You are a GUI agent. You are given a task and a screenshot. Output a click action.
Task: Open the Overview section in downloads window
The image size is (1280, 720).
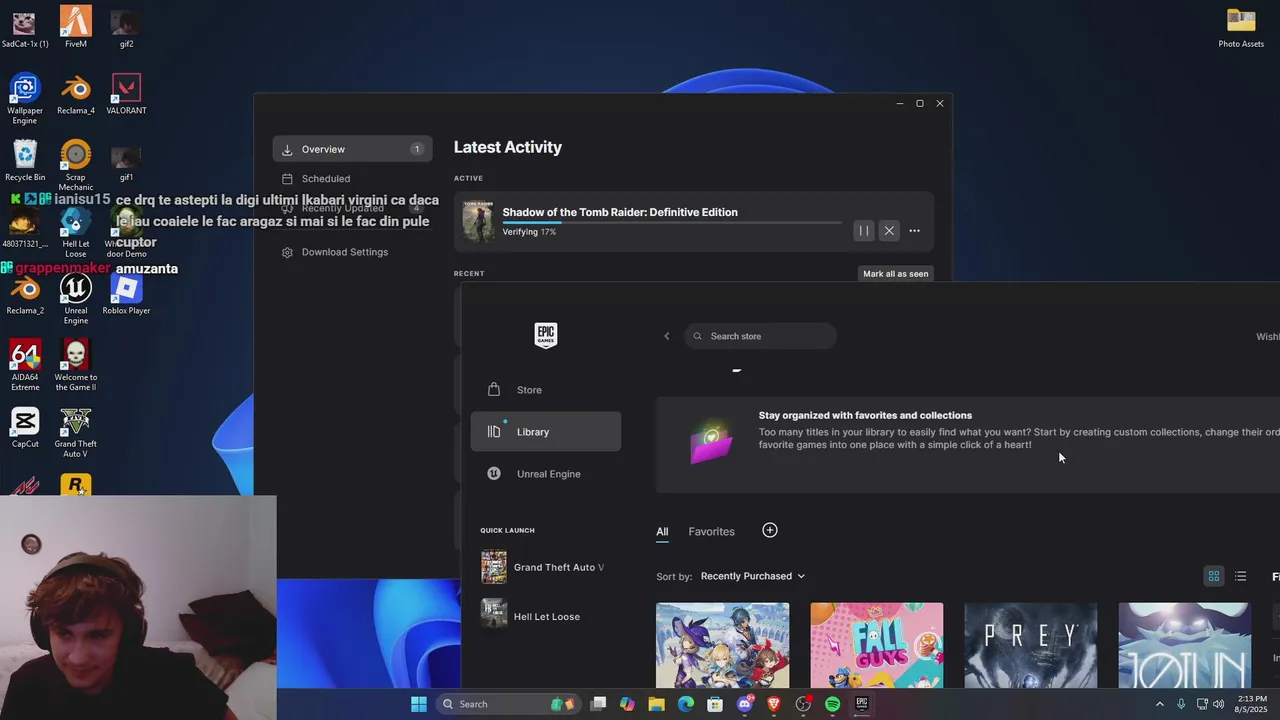pos(352,149)
